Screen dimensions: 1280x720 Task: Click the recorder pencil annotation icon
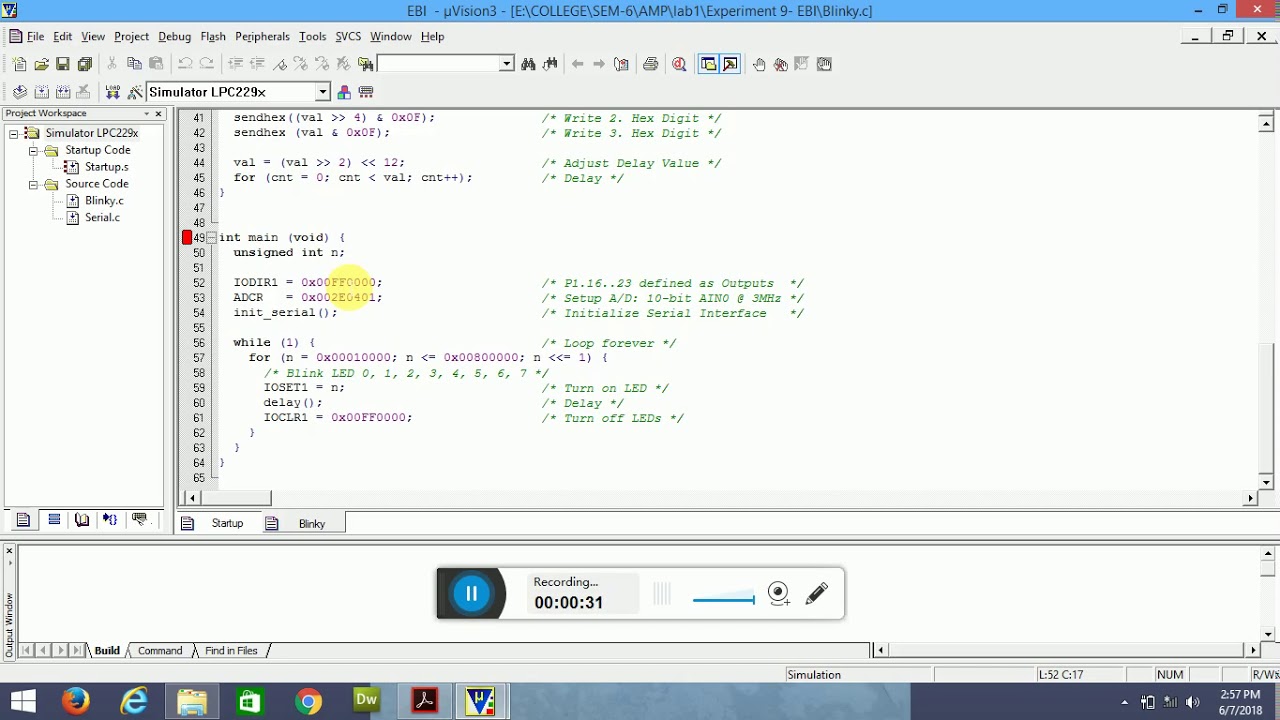pyautogui.click(x=817, y=594)
